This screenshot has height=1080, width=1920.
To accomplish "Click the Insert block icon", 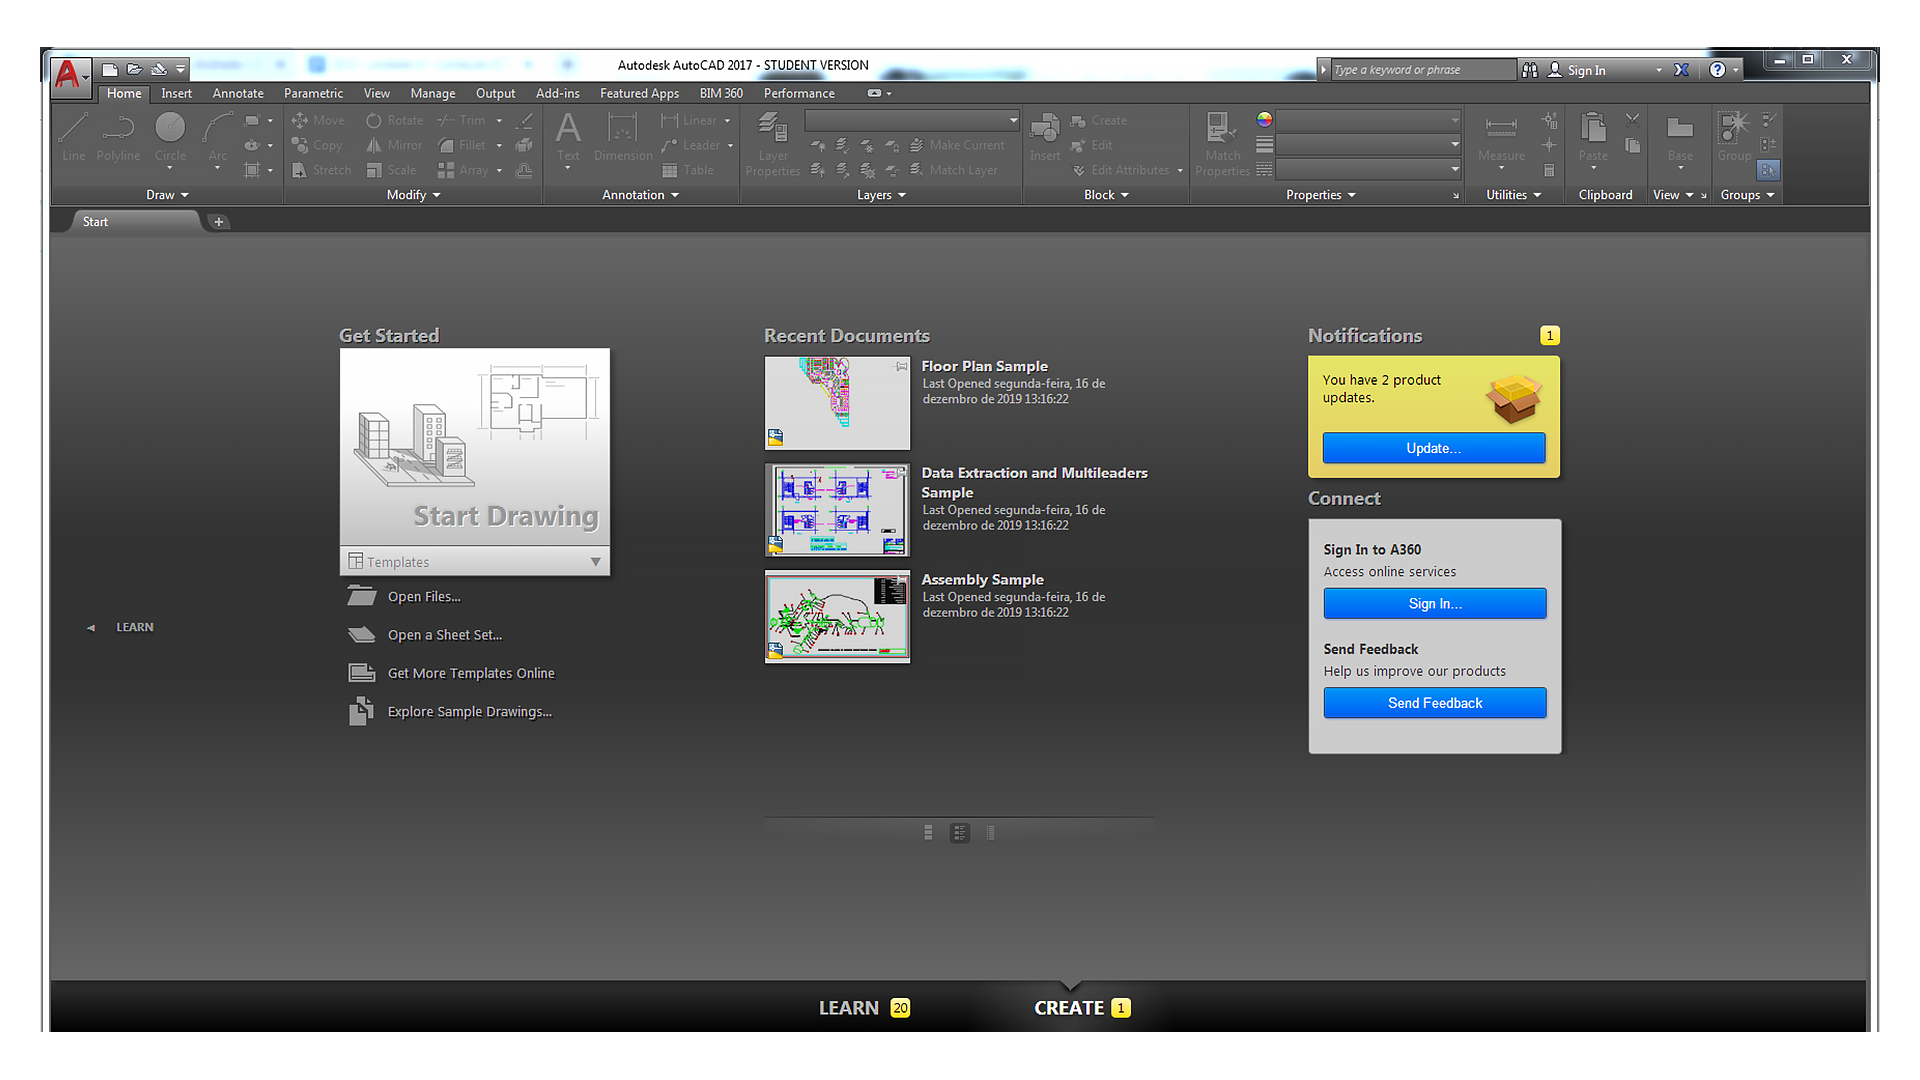I will [x=1045, y=137].
